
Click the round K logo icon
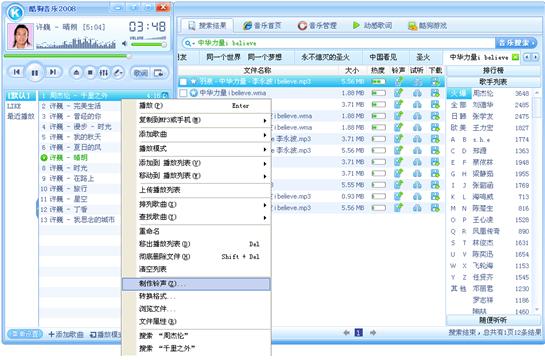16,12
